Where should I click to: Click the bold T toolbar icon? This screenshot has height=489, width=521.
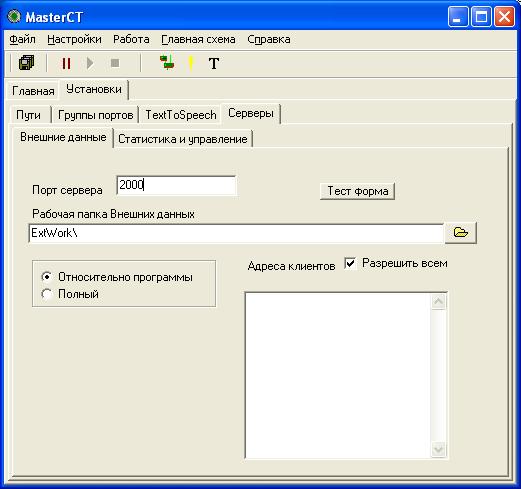pyautogui.click(x=214, y=63)
